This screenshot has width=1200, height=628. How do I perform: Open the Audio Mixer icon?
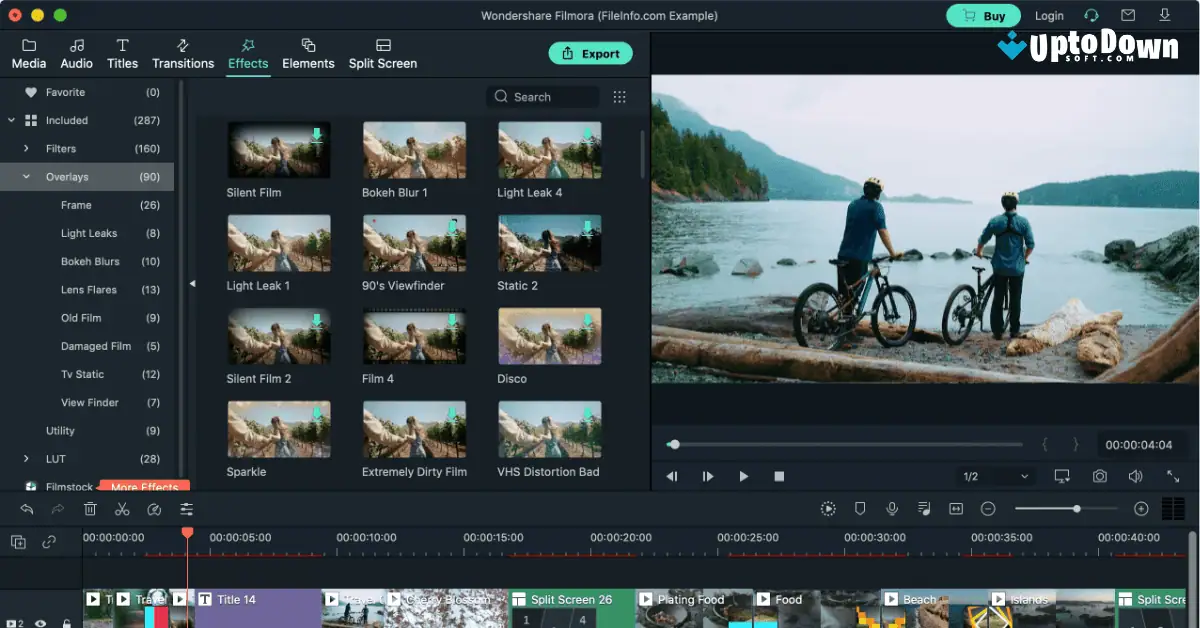[923, 509]
